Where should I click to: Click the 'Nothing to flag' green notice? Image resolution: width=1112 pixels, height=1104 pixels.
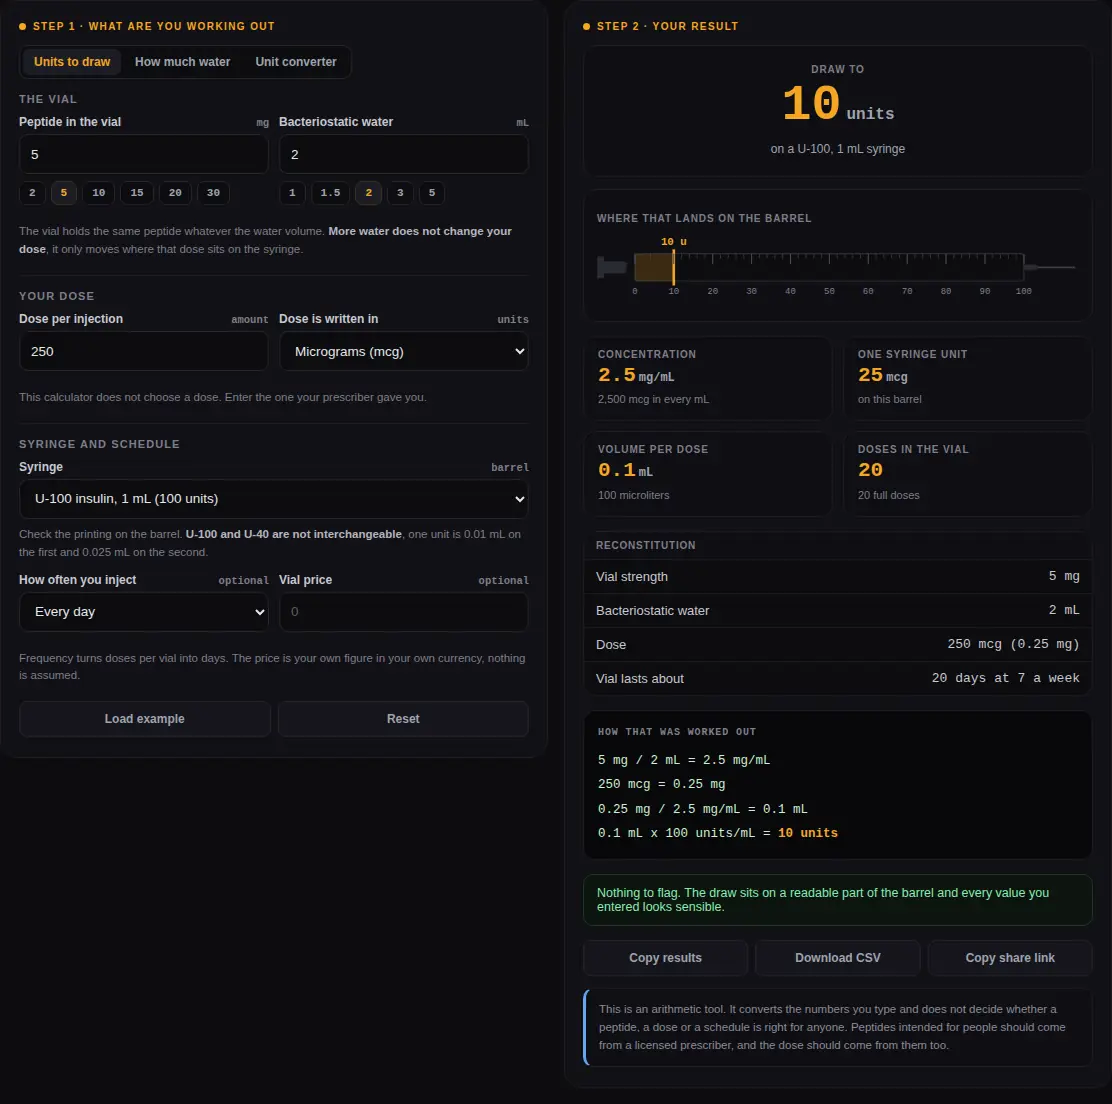(x=838, y=900)
